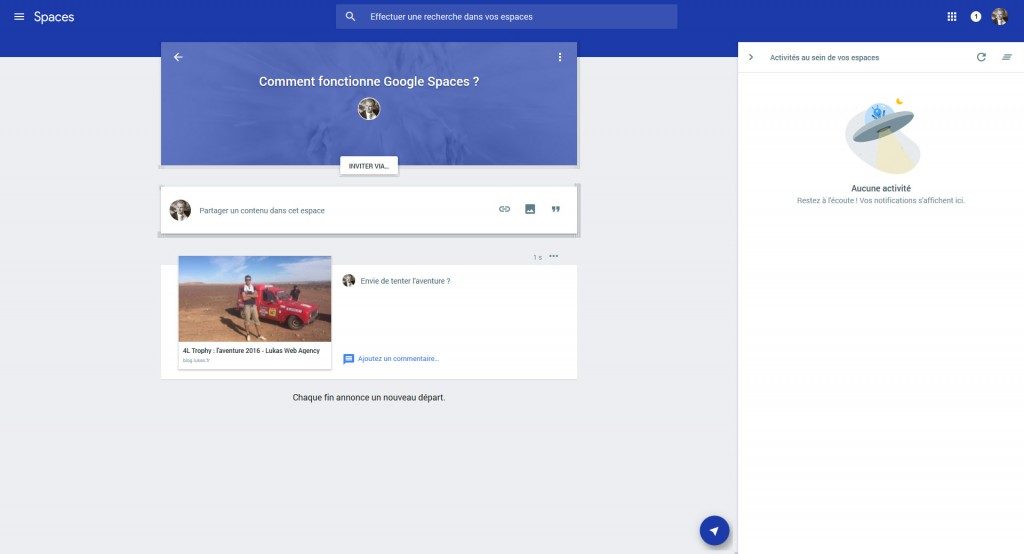The width and height of the screenshot is (1024, 554).
Task: Go back with the arrow in space header
Action: (178, 57)
